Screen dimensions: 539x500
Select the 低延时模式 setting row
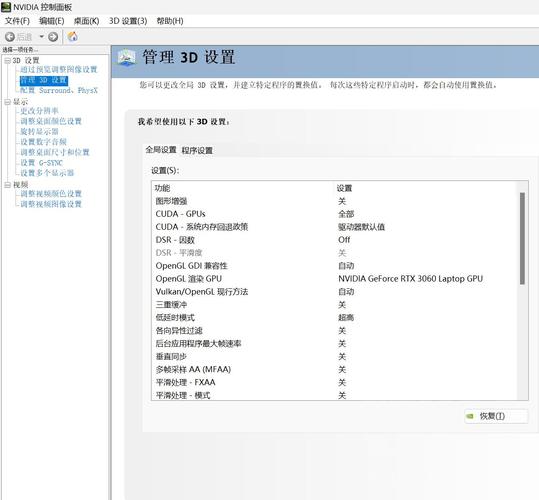pyautogui.click(x=333, y=318)
